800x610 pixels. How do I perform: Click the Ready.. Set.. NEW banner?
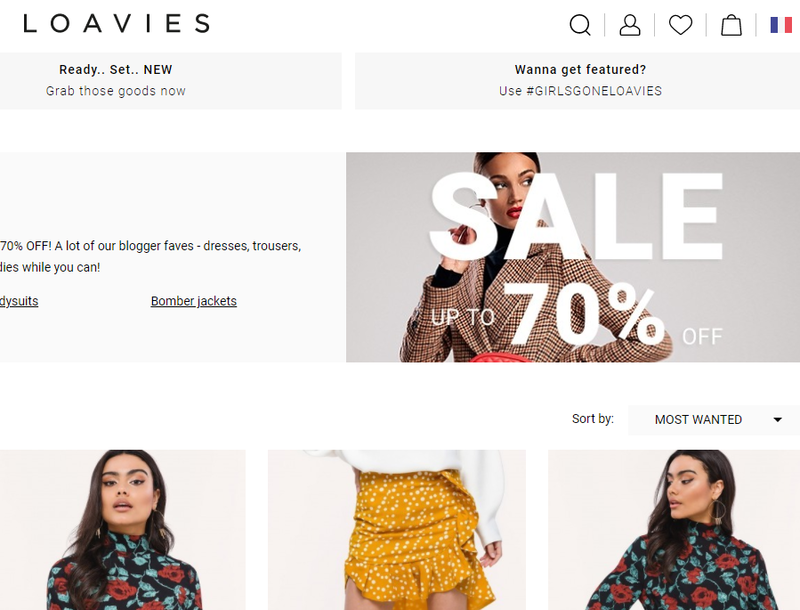[x=170, y=81]
